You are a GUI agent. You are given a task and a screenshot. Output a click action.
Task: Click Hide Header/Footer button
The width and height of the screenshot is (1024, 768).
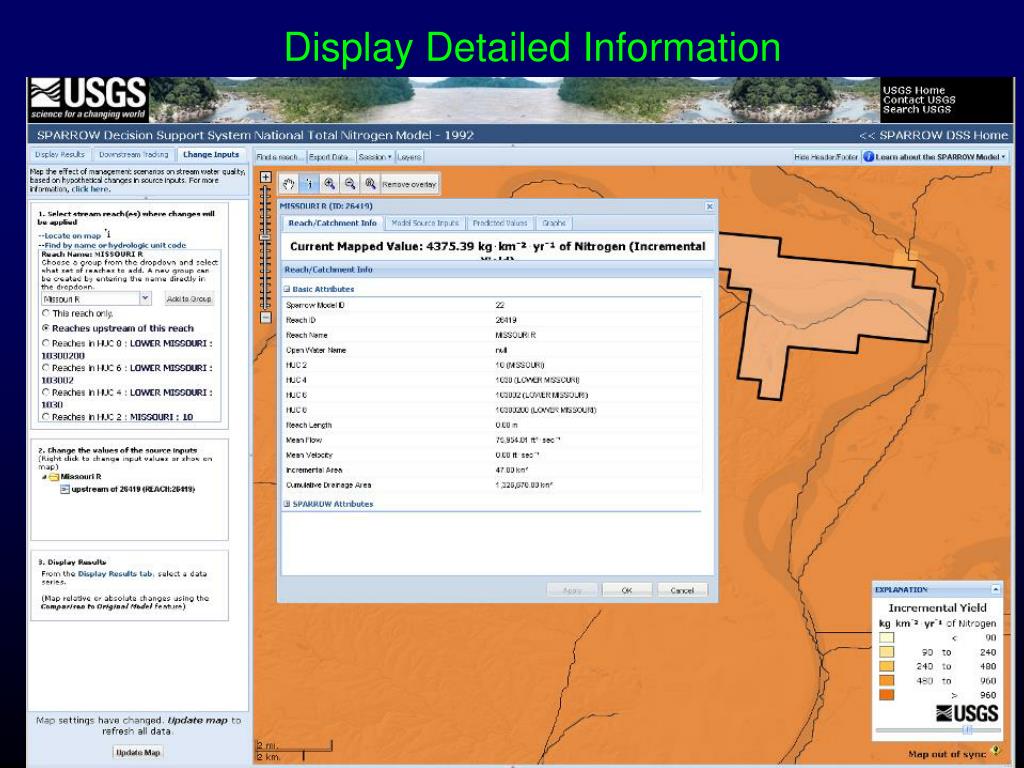(x=825, y=157)
